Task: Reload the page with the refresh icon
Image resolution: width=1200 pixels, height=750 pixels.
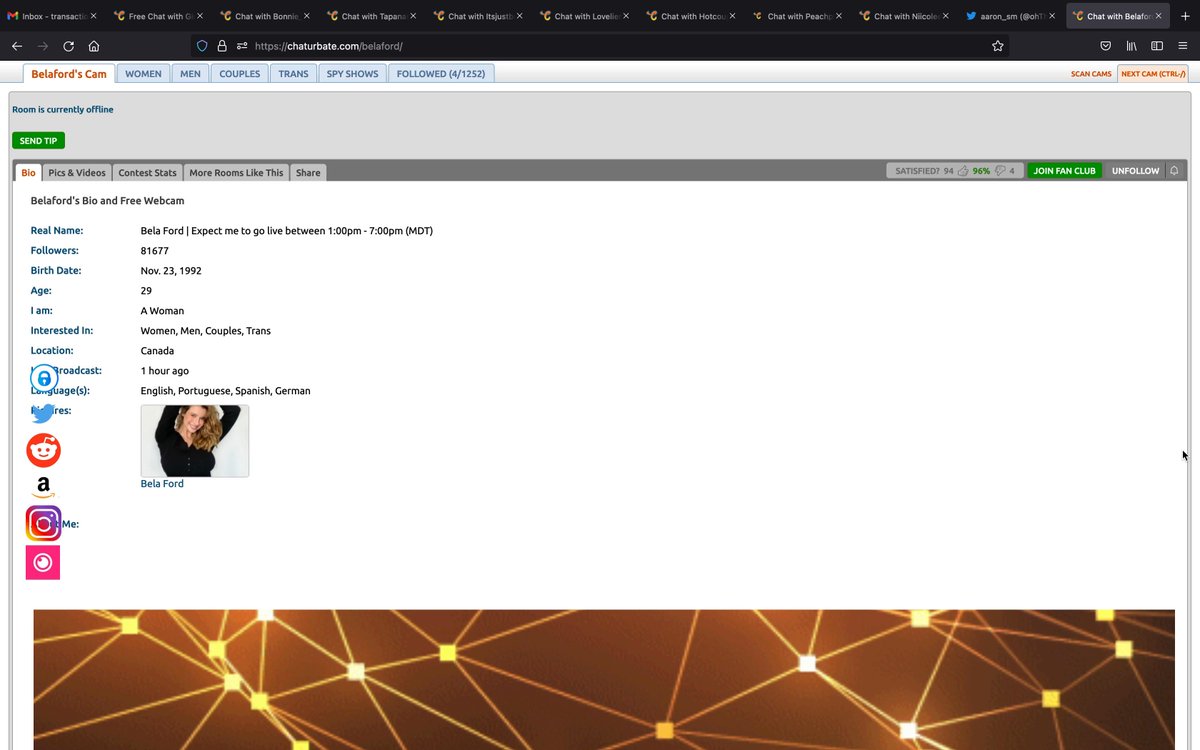Action: (69, 46)
